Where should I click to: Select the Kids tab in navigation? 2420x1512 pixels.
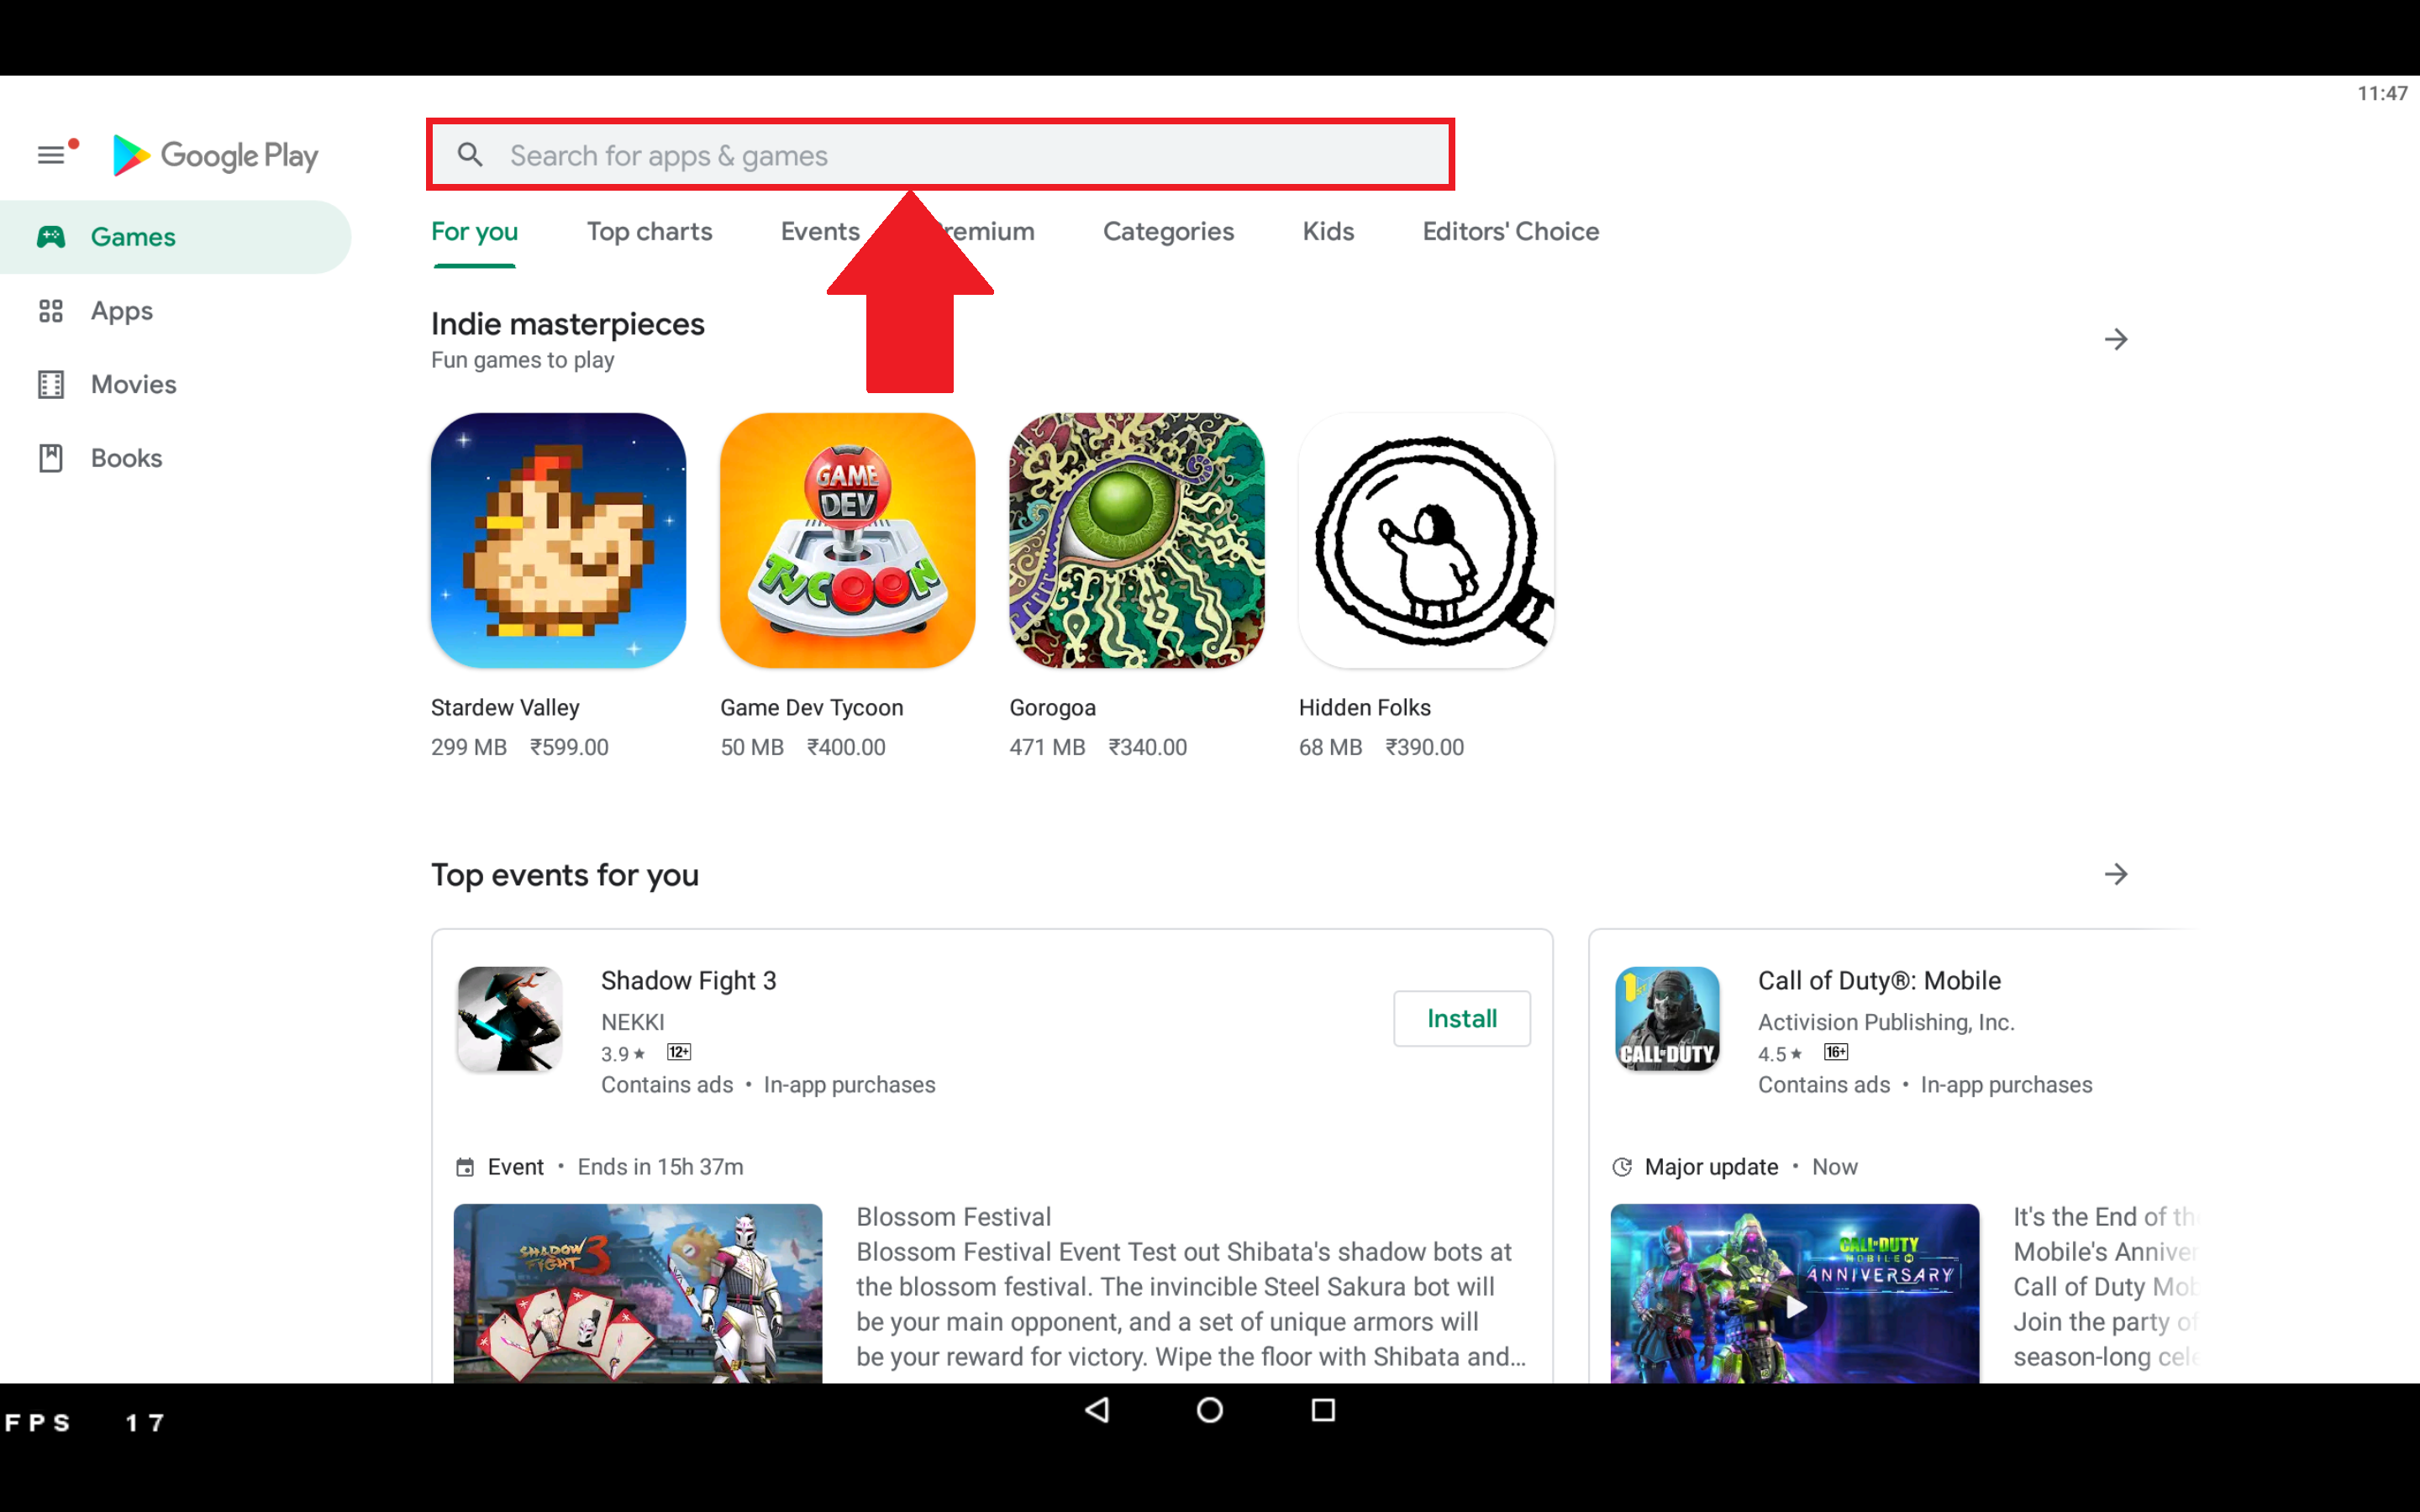pyautogui.click(x=1328, y=232)
